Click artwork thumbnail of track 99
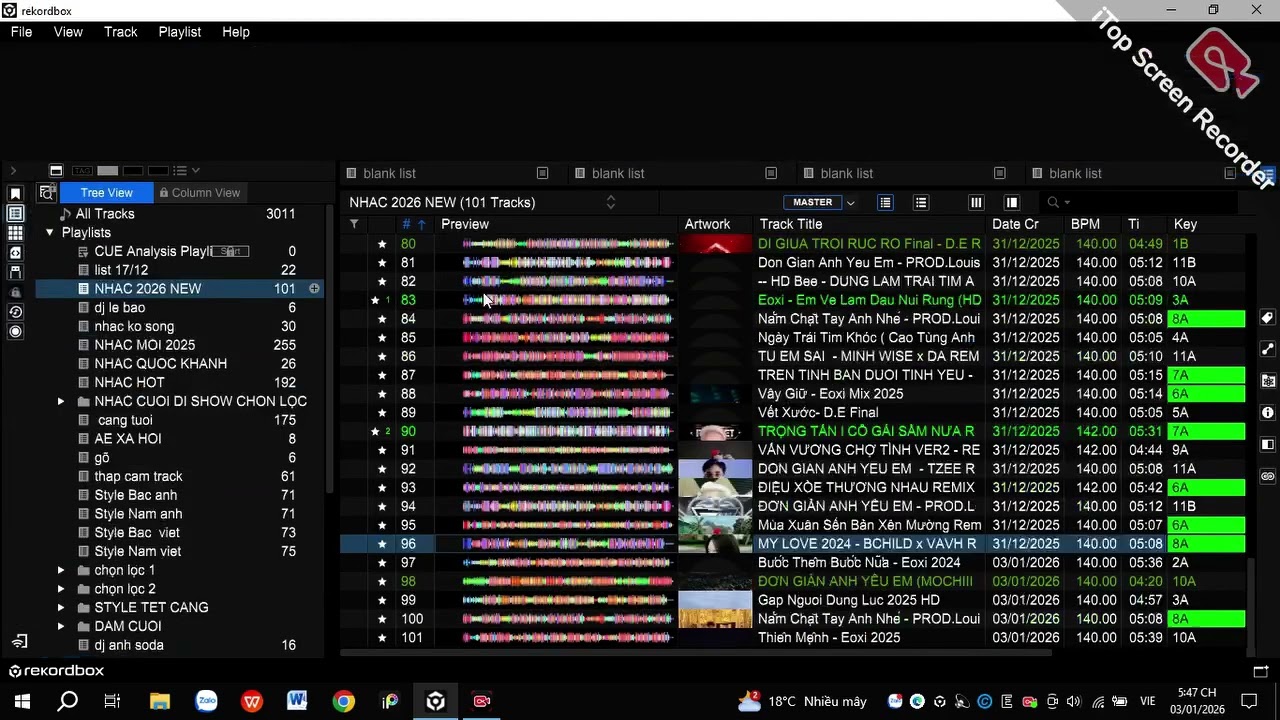The image size is (1280, 720). tap(715, 600)
